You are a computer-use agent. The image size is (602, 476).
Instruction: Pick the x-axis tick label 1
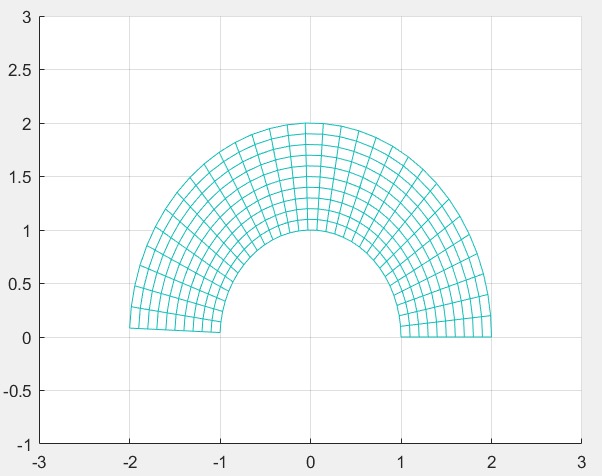[x=401, y=461]
